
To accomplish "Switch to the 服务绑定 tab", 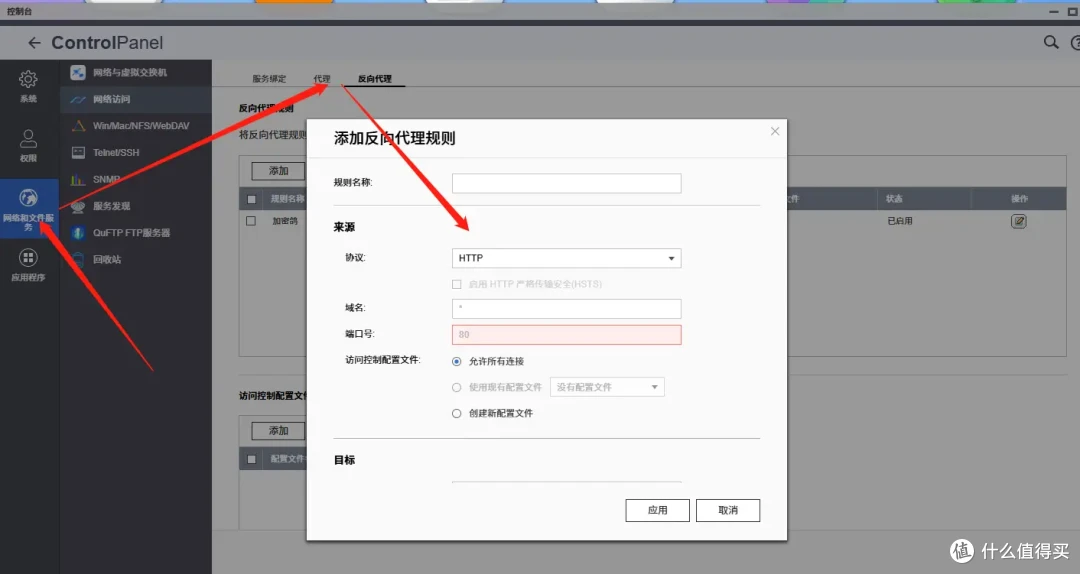I will click(x=269, y=79).
